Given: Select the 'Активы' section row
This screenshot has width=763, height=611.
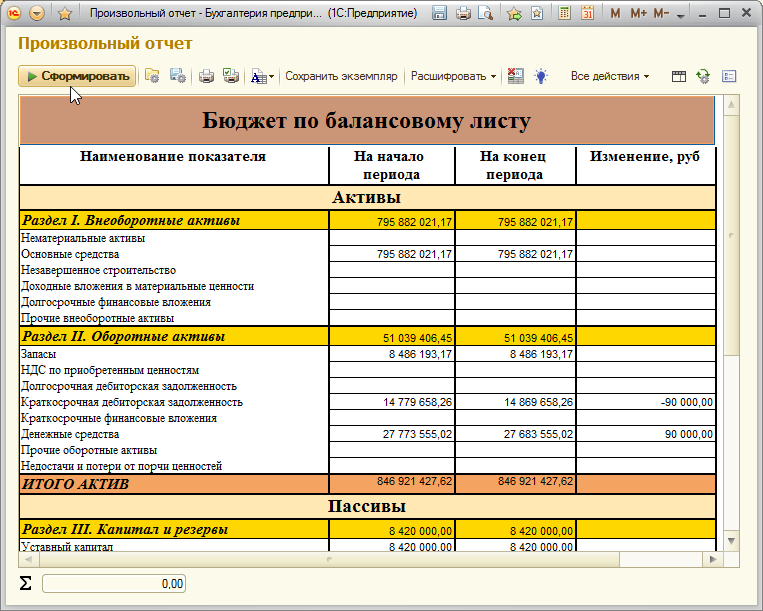Looking at the screenshot, I should coord(367,198).
